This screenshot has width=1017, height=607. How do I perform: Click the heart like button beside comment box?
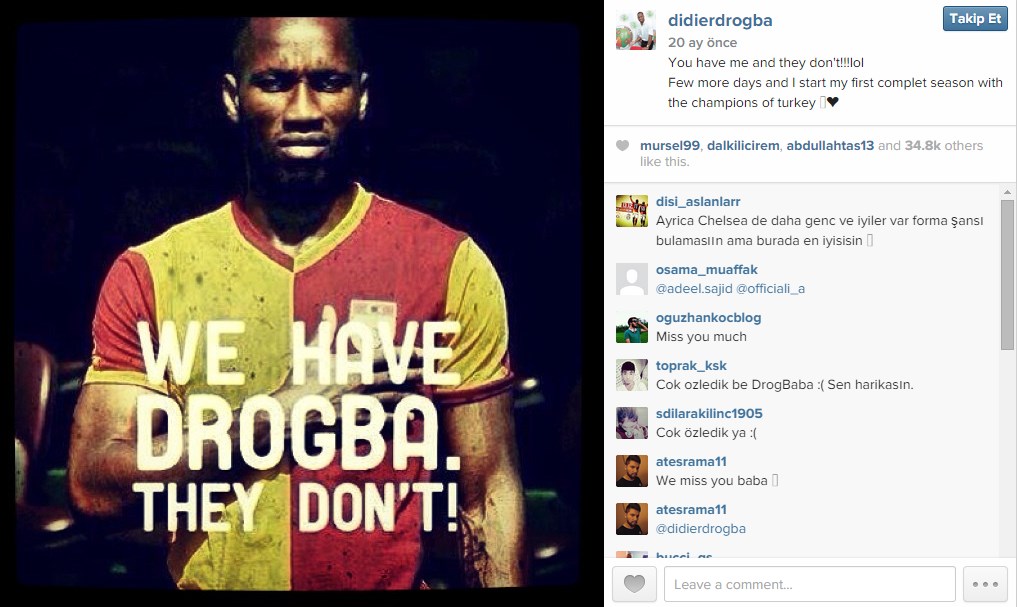[x=634, y=584]
